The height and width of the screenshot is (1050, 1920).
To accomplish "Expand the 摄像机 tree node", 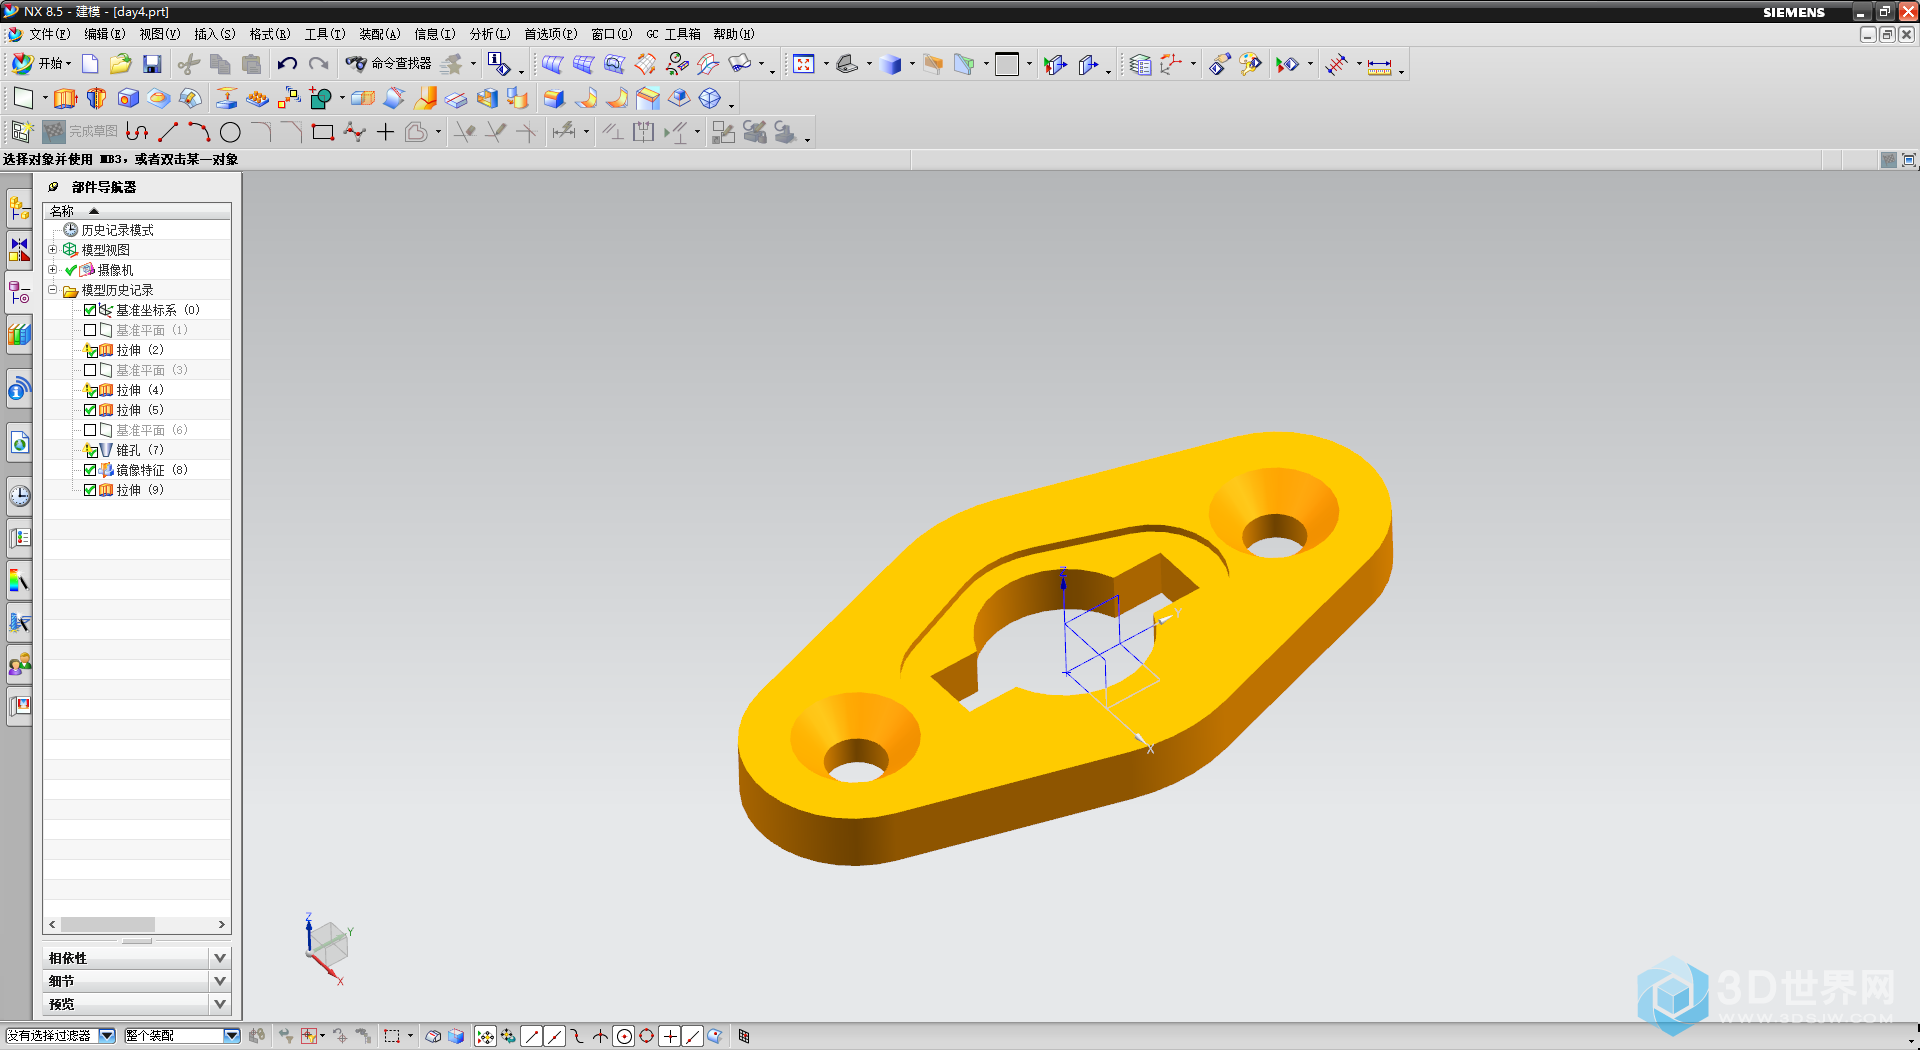I will tap(53, 270).
